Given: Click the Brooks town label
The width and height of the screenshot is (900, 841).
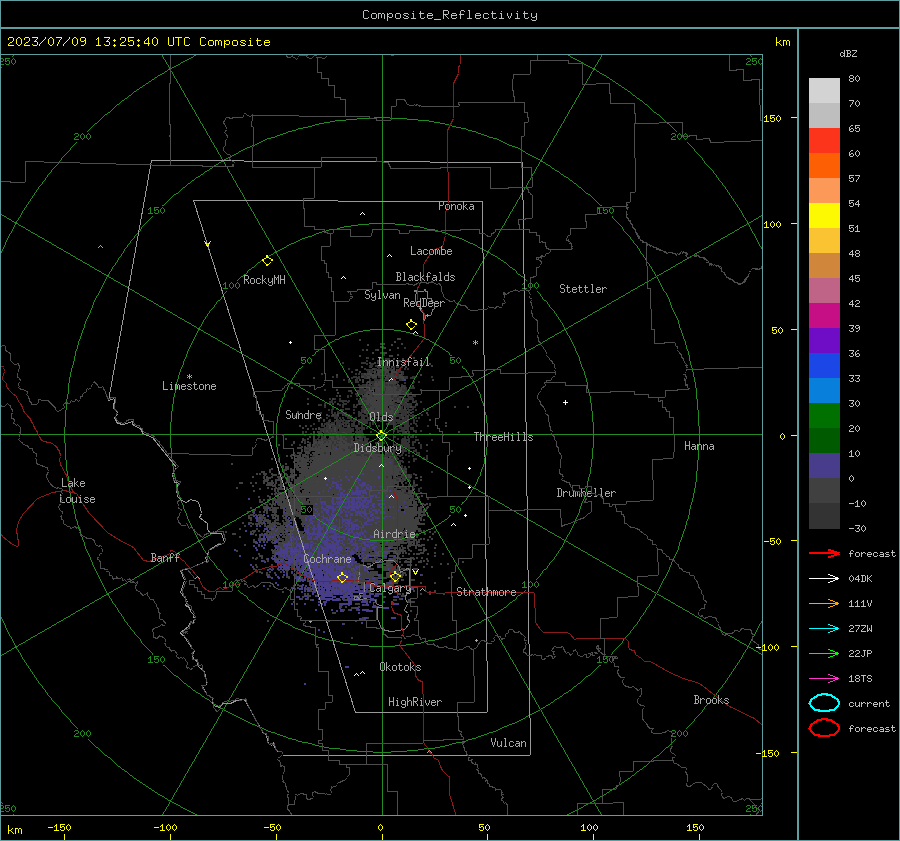Looking at the screenshot, I should pos(711,700).
